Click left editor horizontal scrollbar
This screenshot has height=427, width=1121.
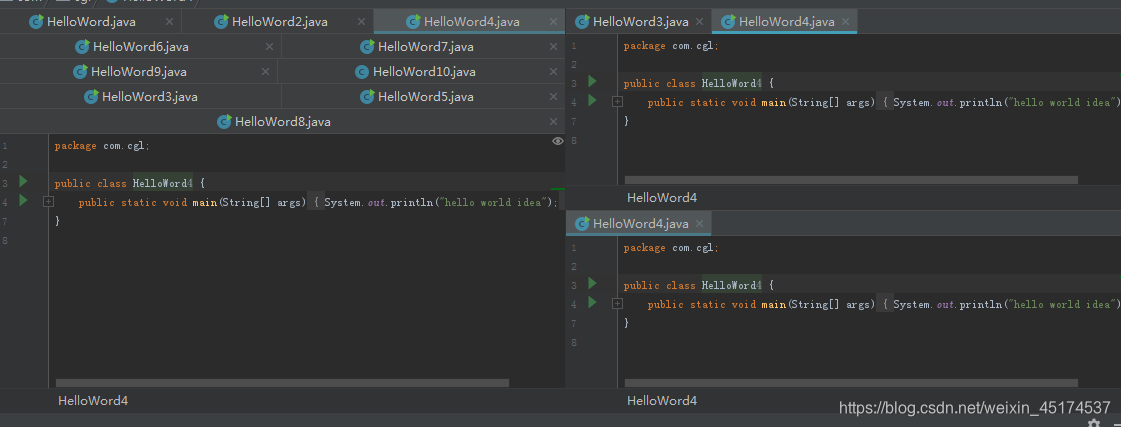point(282,383)
